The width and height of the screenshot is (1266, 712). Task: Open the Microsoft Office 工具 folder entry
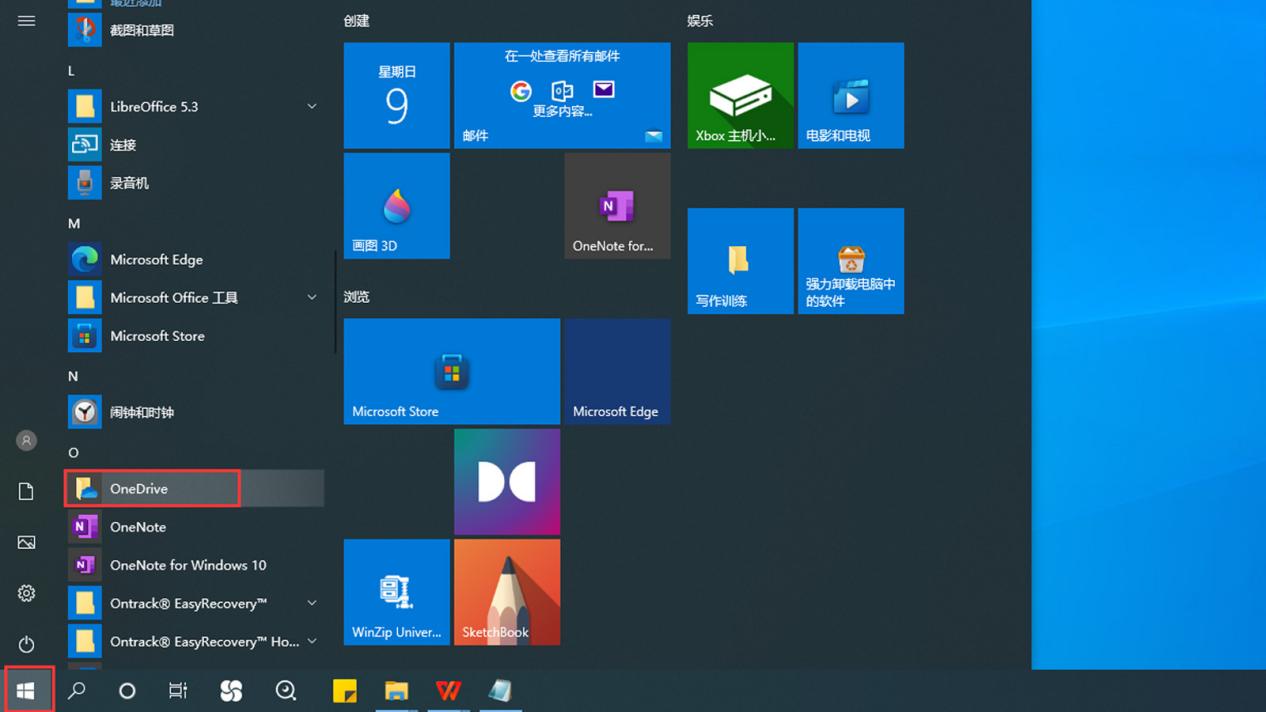click(195, 298)
